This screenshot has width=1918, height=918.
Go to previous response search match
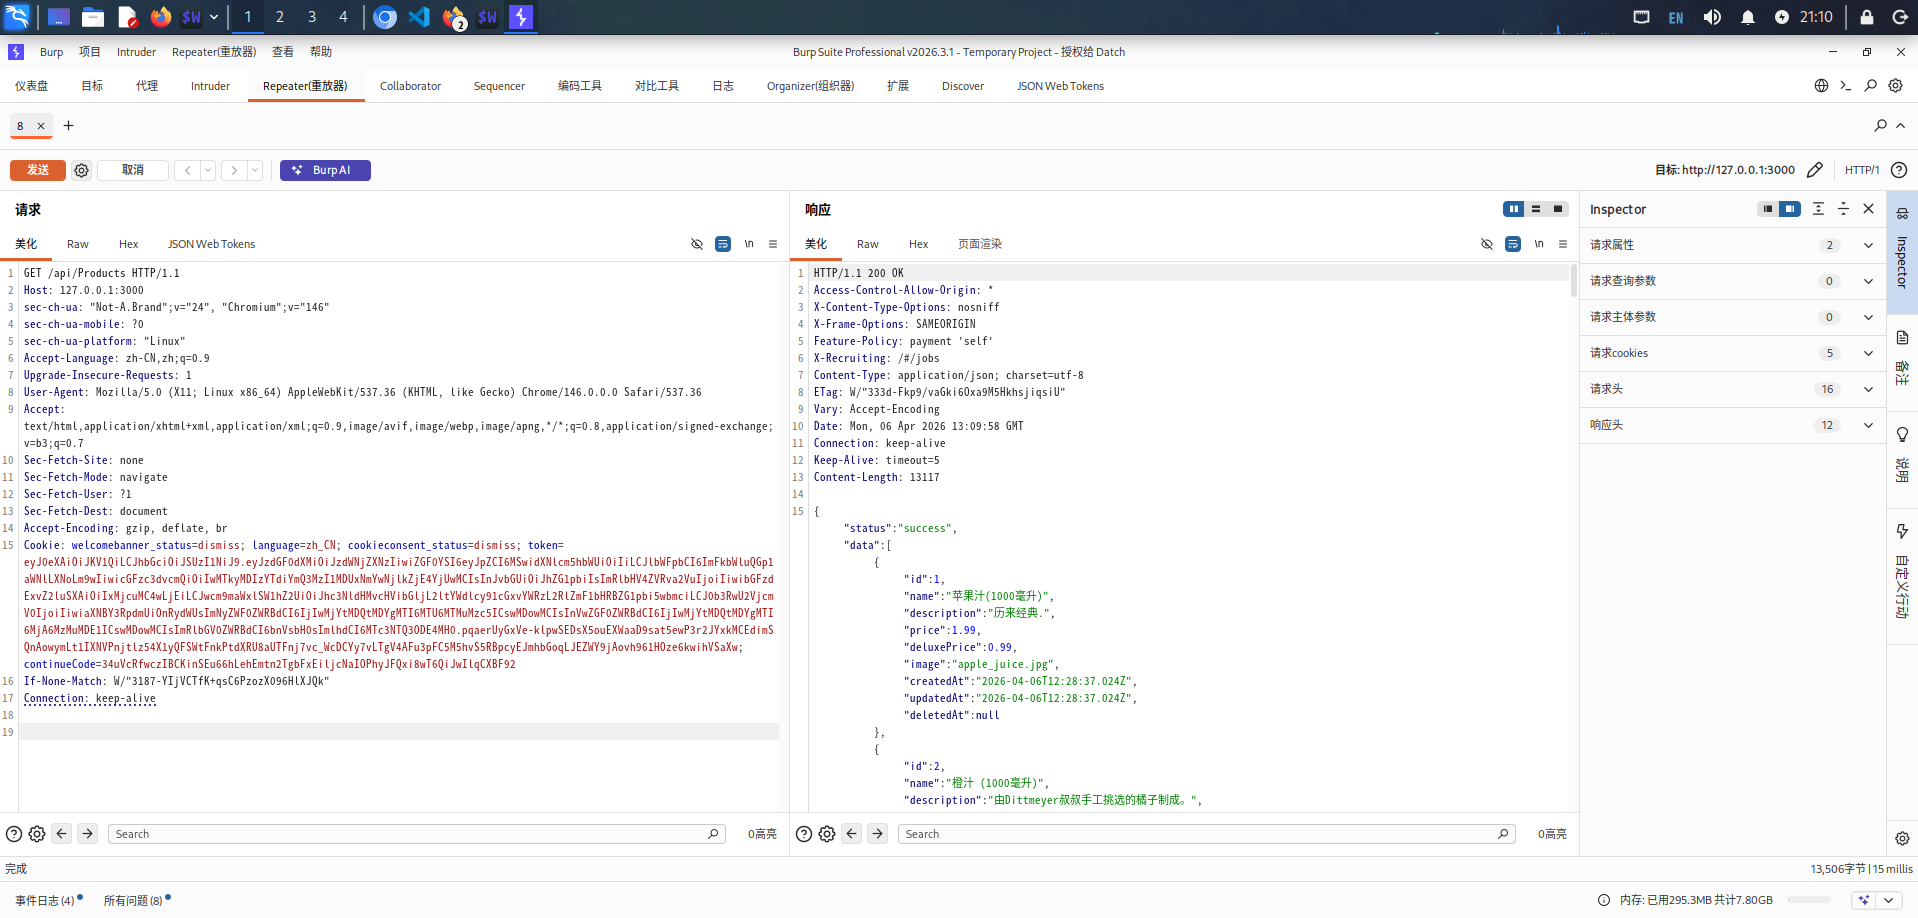click(852, 833)
